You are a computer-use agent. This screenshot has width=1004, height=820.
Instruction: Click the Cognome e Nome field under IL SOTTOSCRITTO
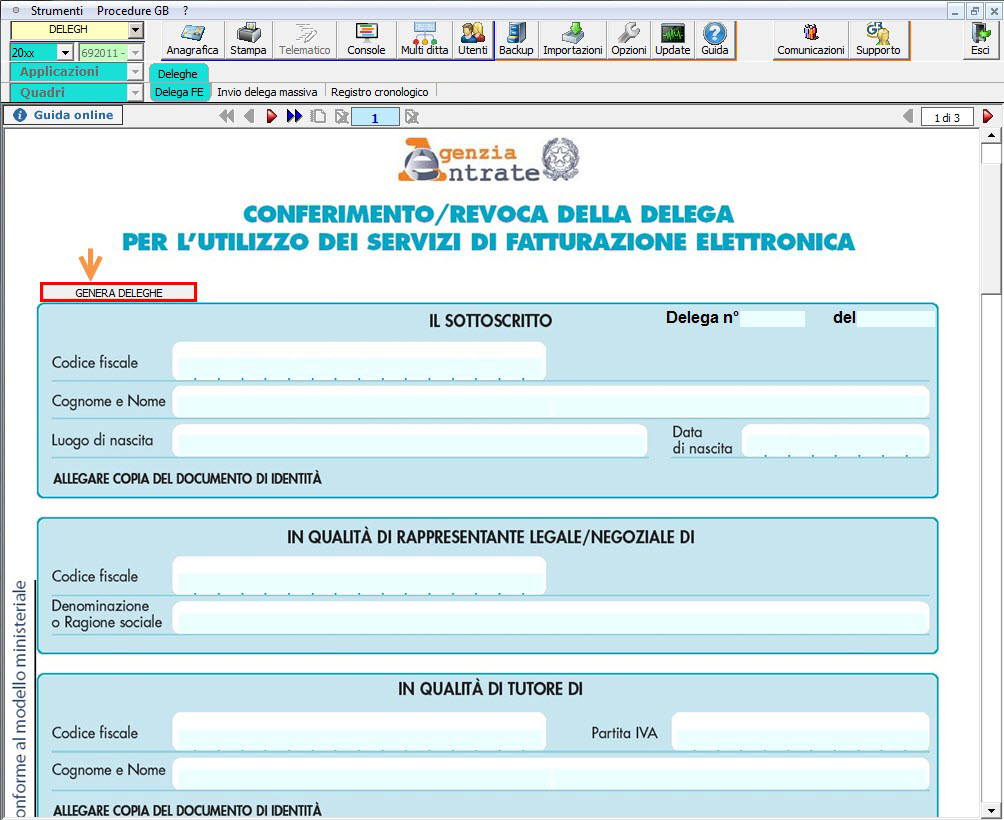point(551,401)
